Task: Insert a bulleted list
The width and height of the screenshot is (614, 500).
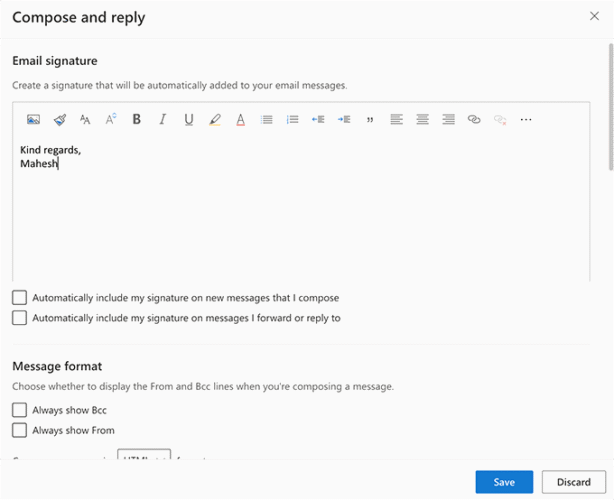Action: click(x=267, y=120)
